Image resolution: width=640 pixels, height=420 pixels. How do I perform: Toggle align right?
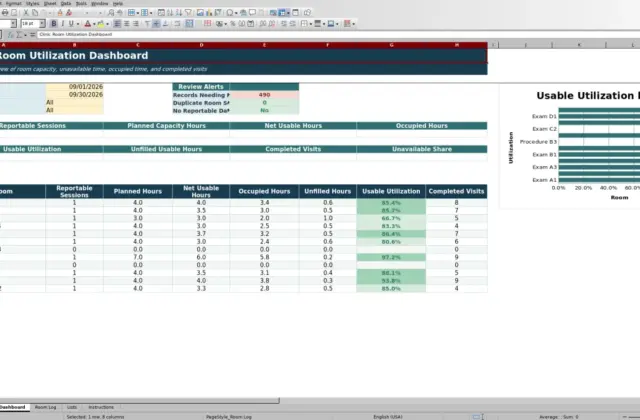(x=136, y=24)
